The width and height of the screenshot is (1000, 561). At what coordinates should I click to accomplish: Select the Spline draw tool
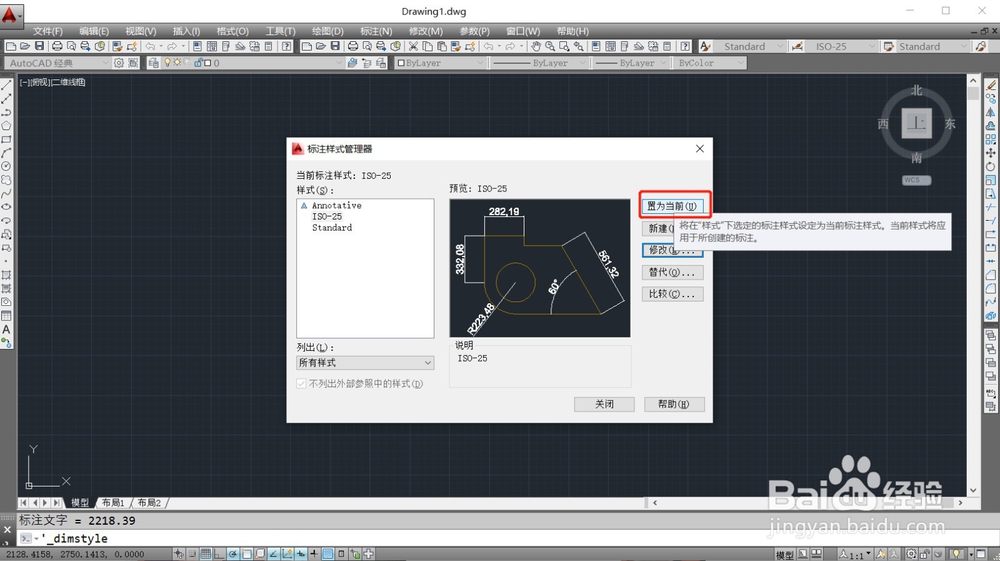[6, 194]
